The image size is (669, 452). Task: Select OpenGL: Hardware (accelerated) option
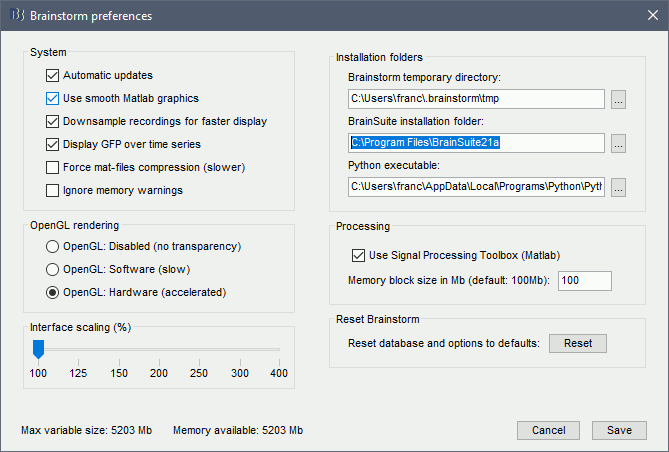click(53, 292)
